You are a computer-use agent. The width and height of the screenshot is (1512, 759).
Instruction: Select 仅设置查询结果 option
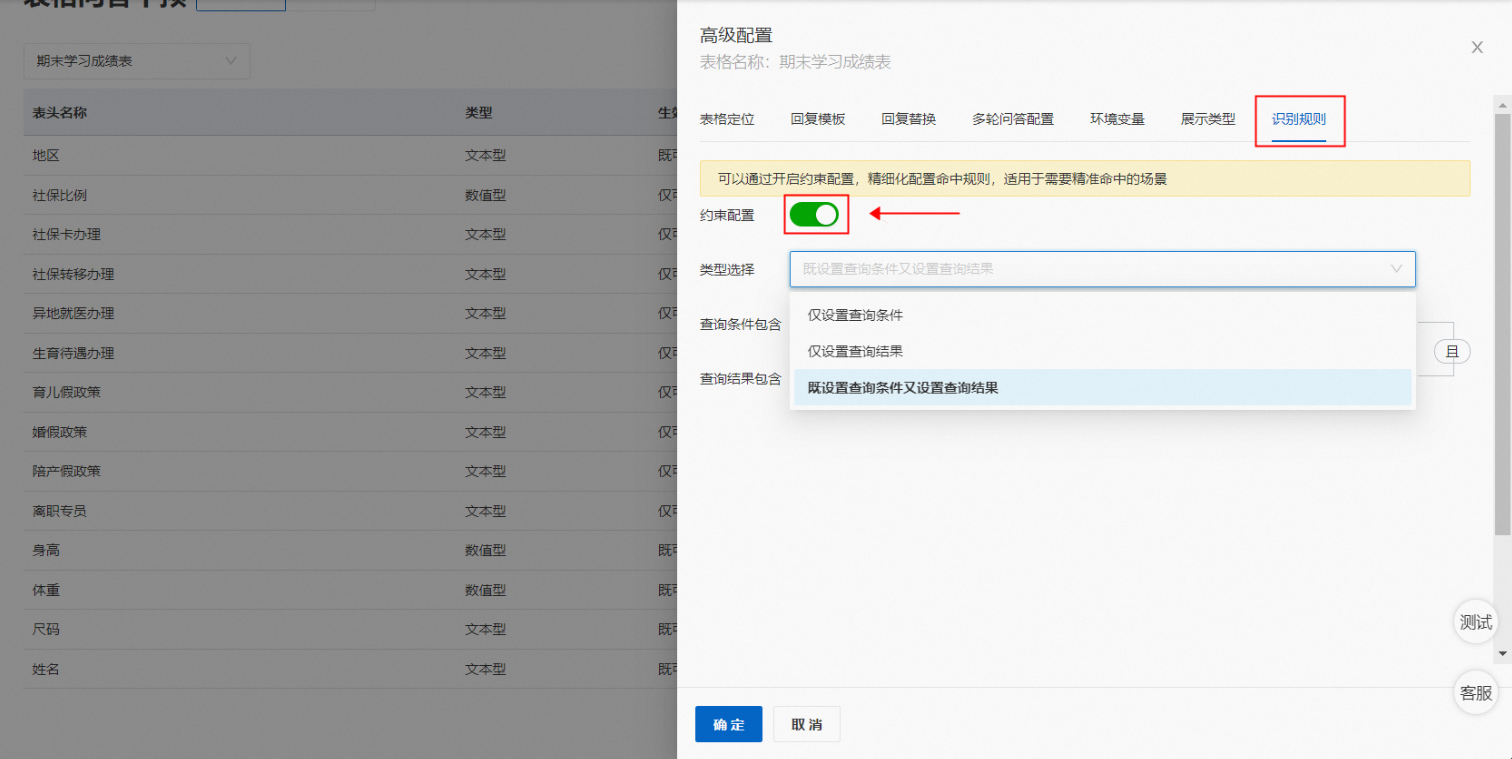coord(1102,351)
